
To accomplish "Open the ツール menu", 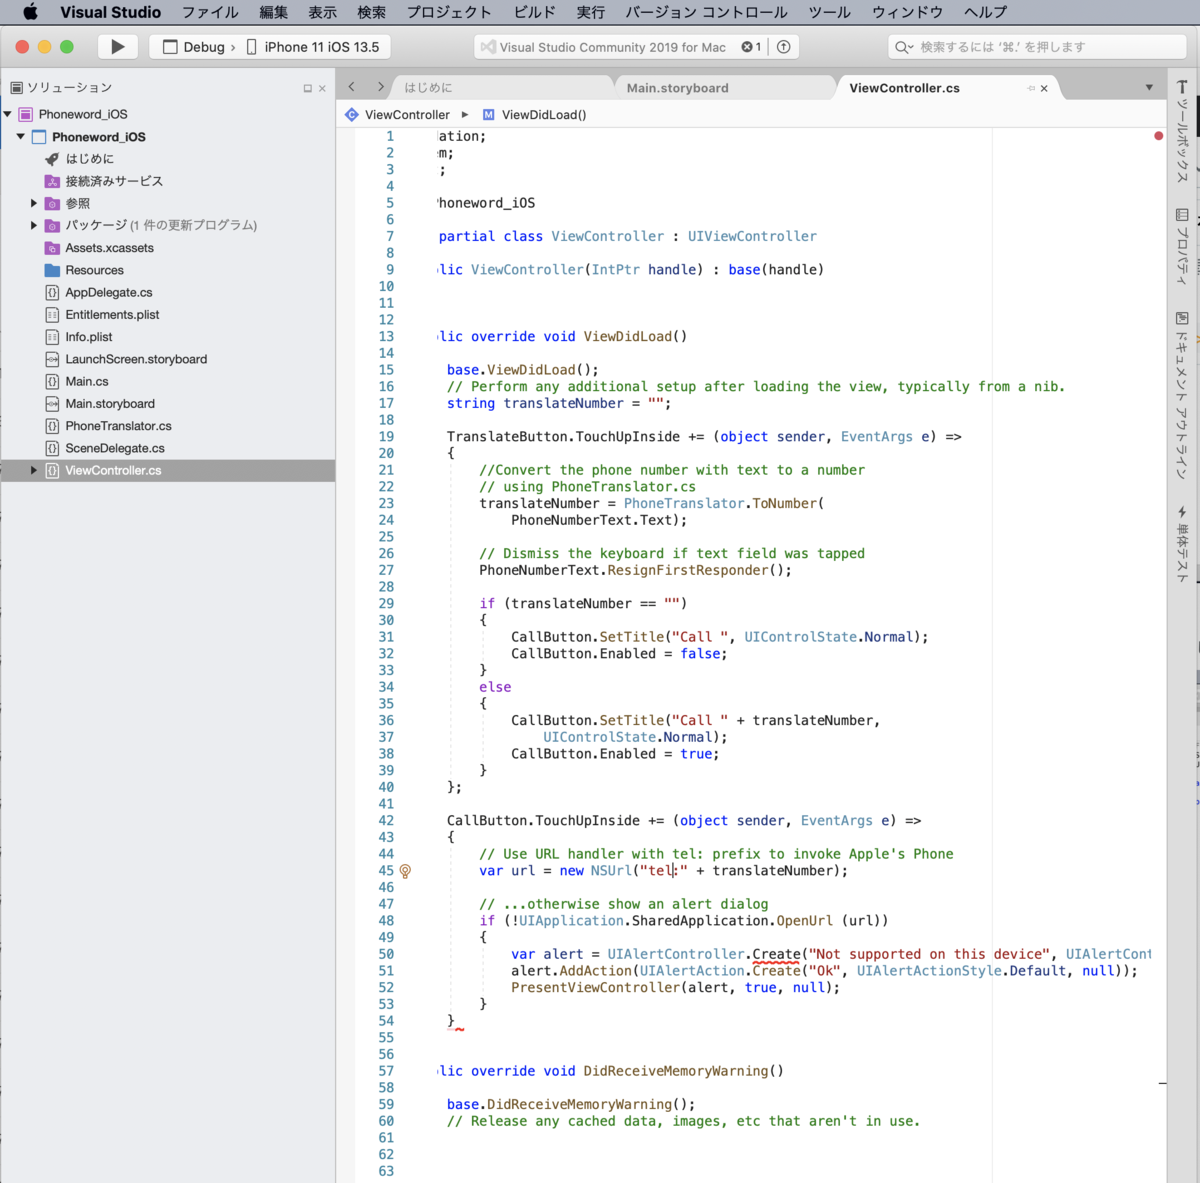I will click(x=829, y=12).
